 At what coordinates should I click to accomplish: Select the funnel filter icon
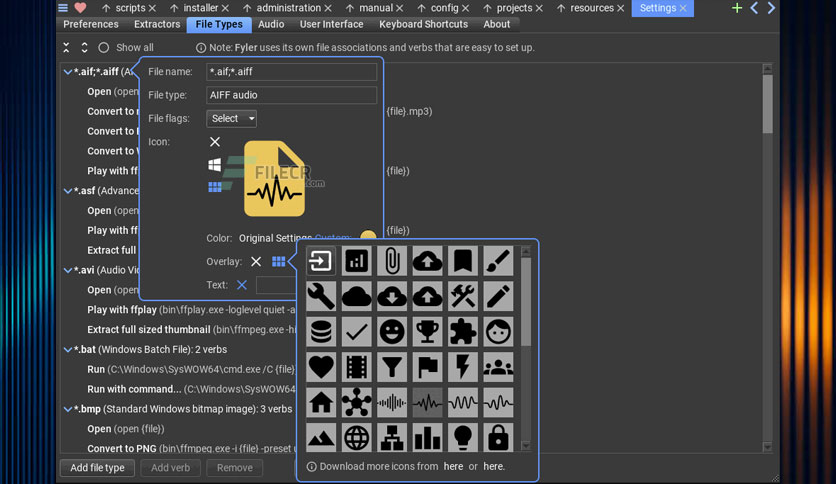click(x=392, y=367)
